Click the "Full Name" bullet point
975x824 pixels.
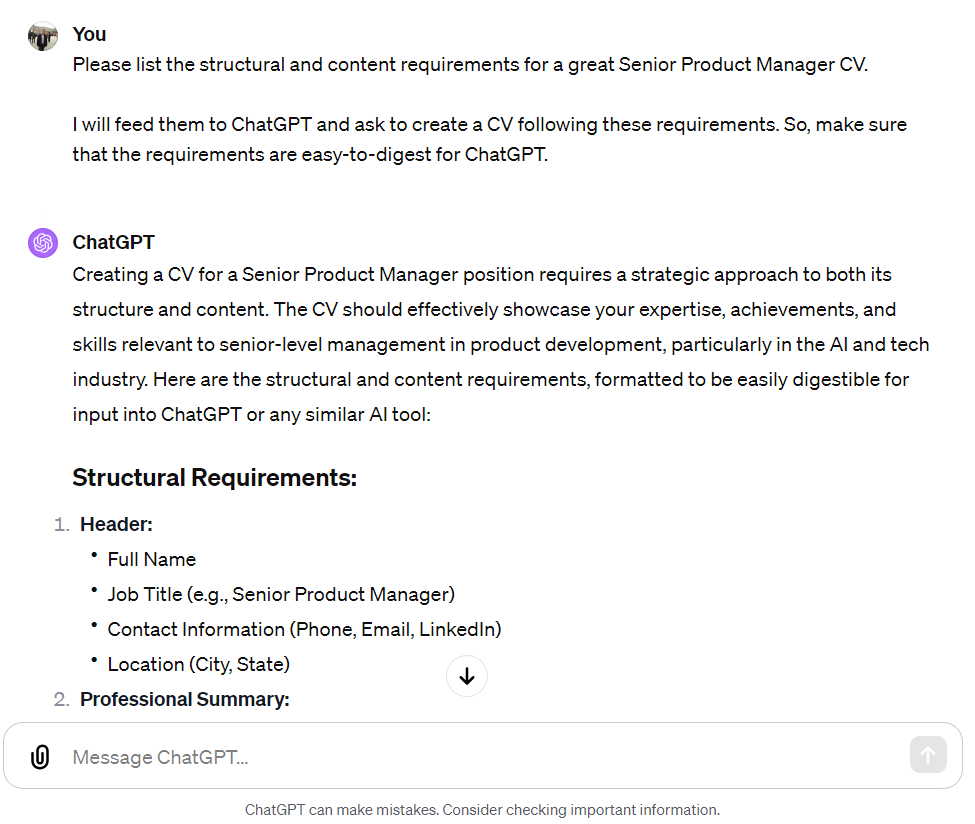pos(151,559)
